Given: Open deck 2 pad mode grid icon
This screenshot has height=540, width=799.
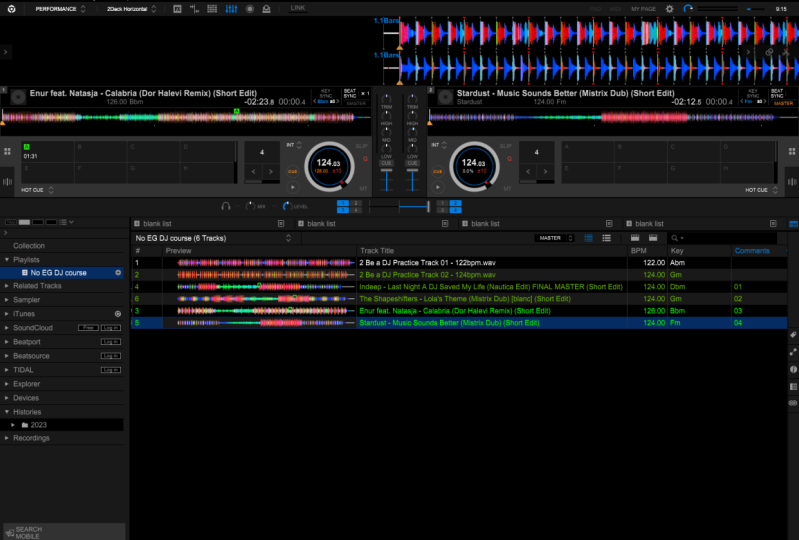Looking at the screenshot, I should point(792,151).
